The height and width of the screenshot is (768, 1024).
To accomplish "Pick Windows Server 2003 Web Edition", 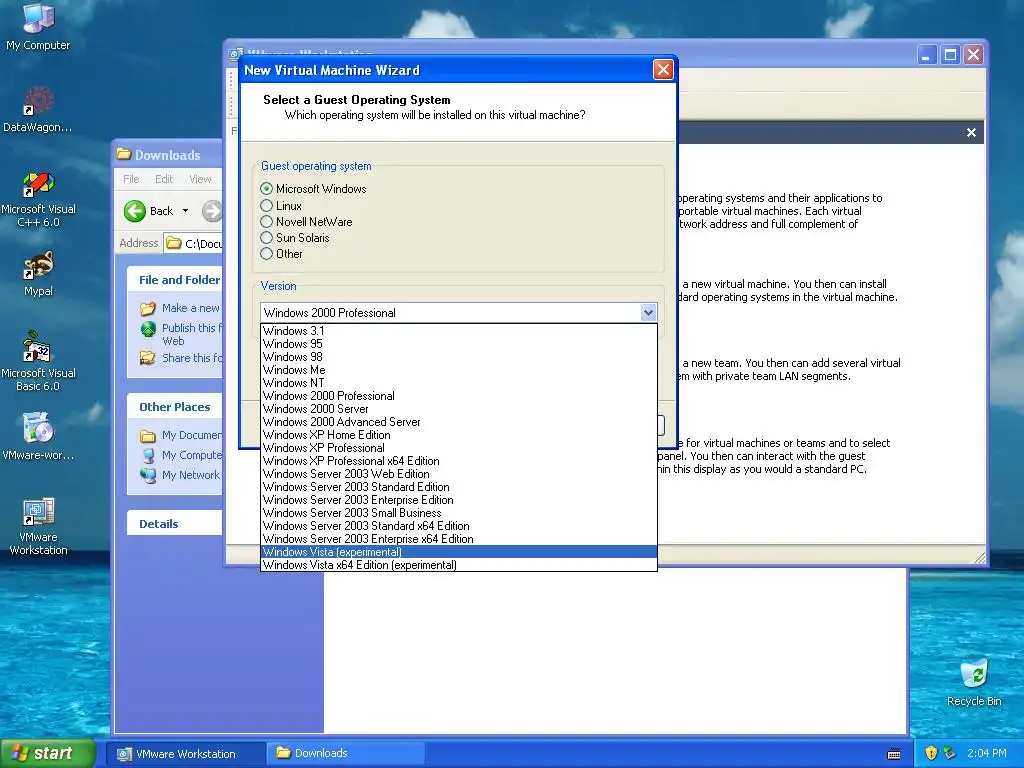I will [x=458, y=474].
